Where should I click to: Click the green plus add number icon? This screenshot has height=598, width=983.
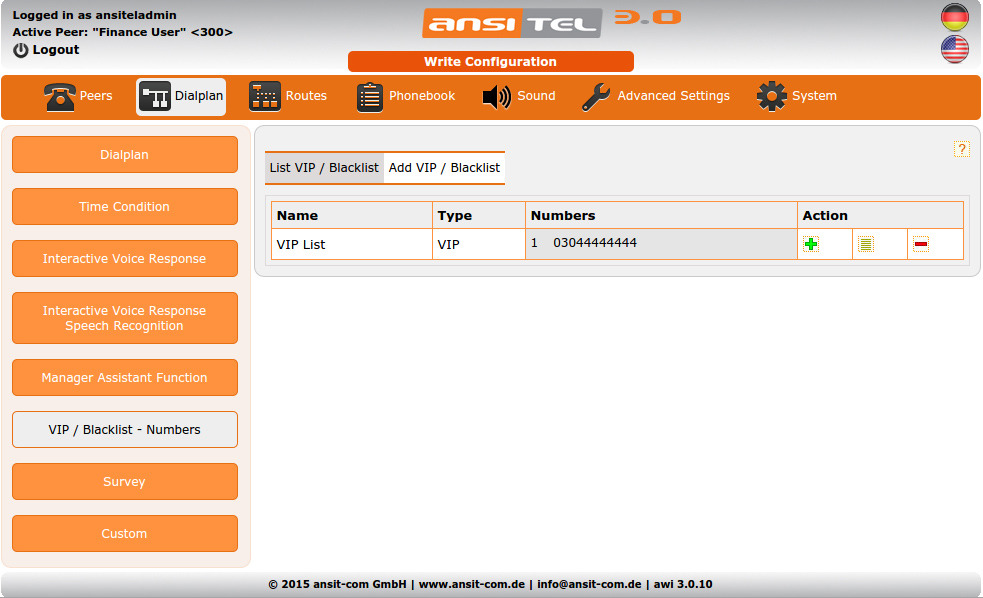click(x=811, y=244)
